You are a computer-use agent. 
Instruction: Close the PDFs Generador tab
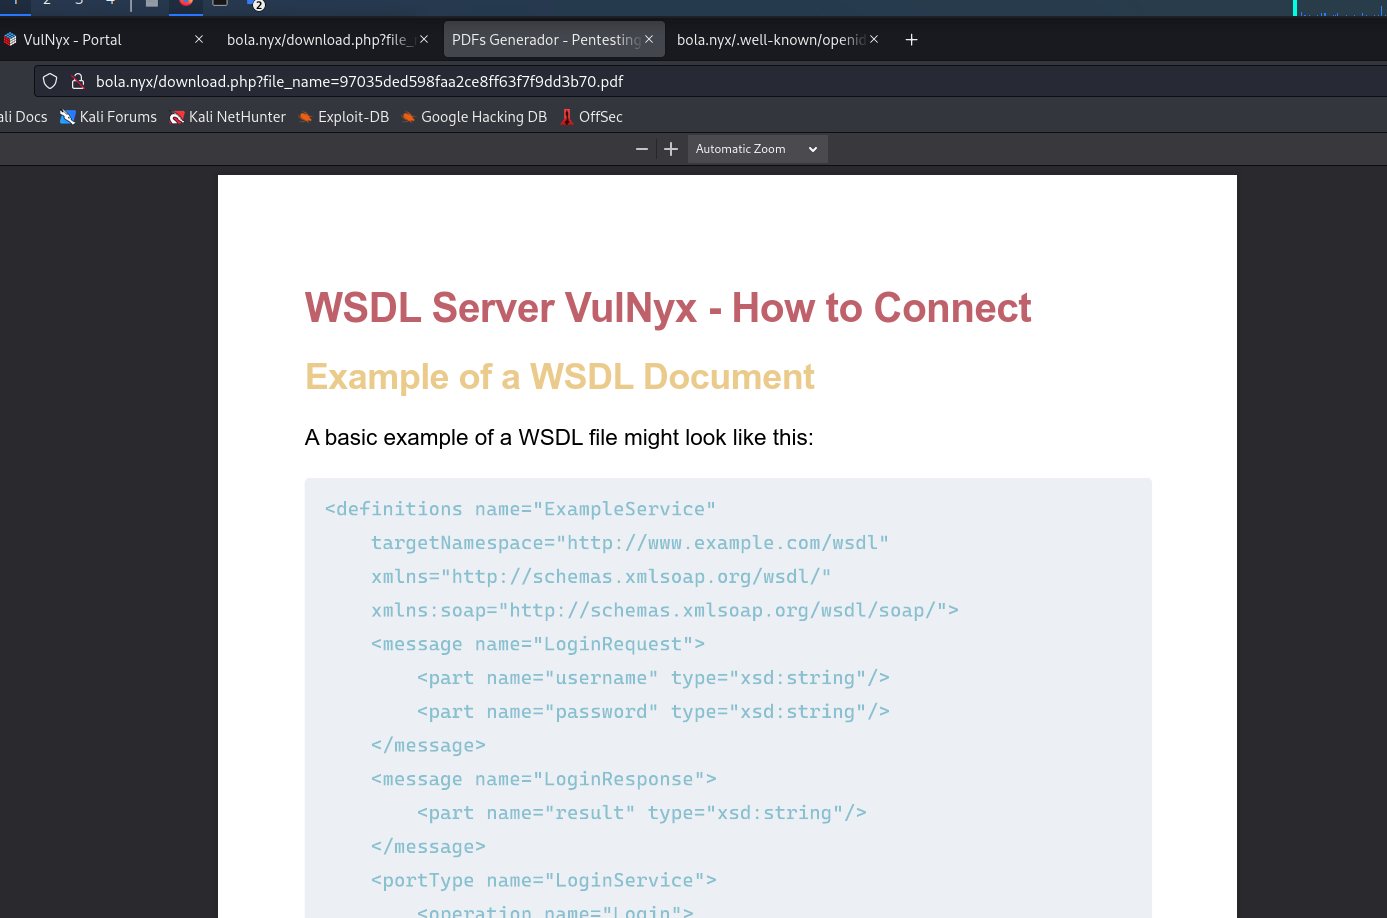(649, 40)
